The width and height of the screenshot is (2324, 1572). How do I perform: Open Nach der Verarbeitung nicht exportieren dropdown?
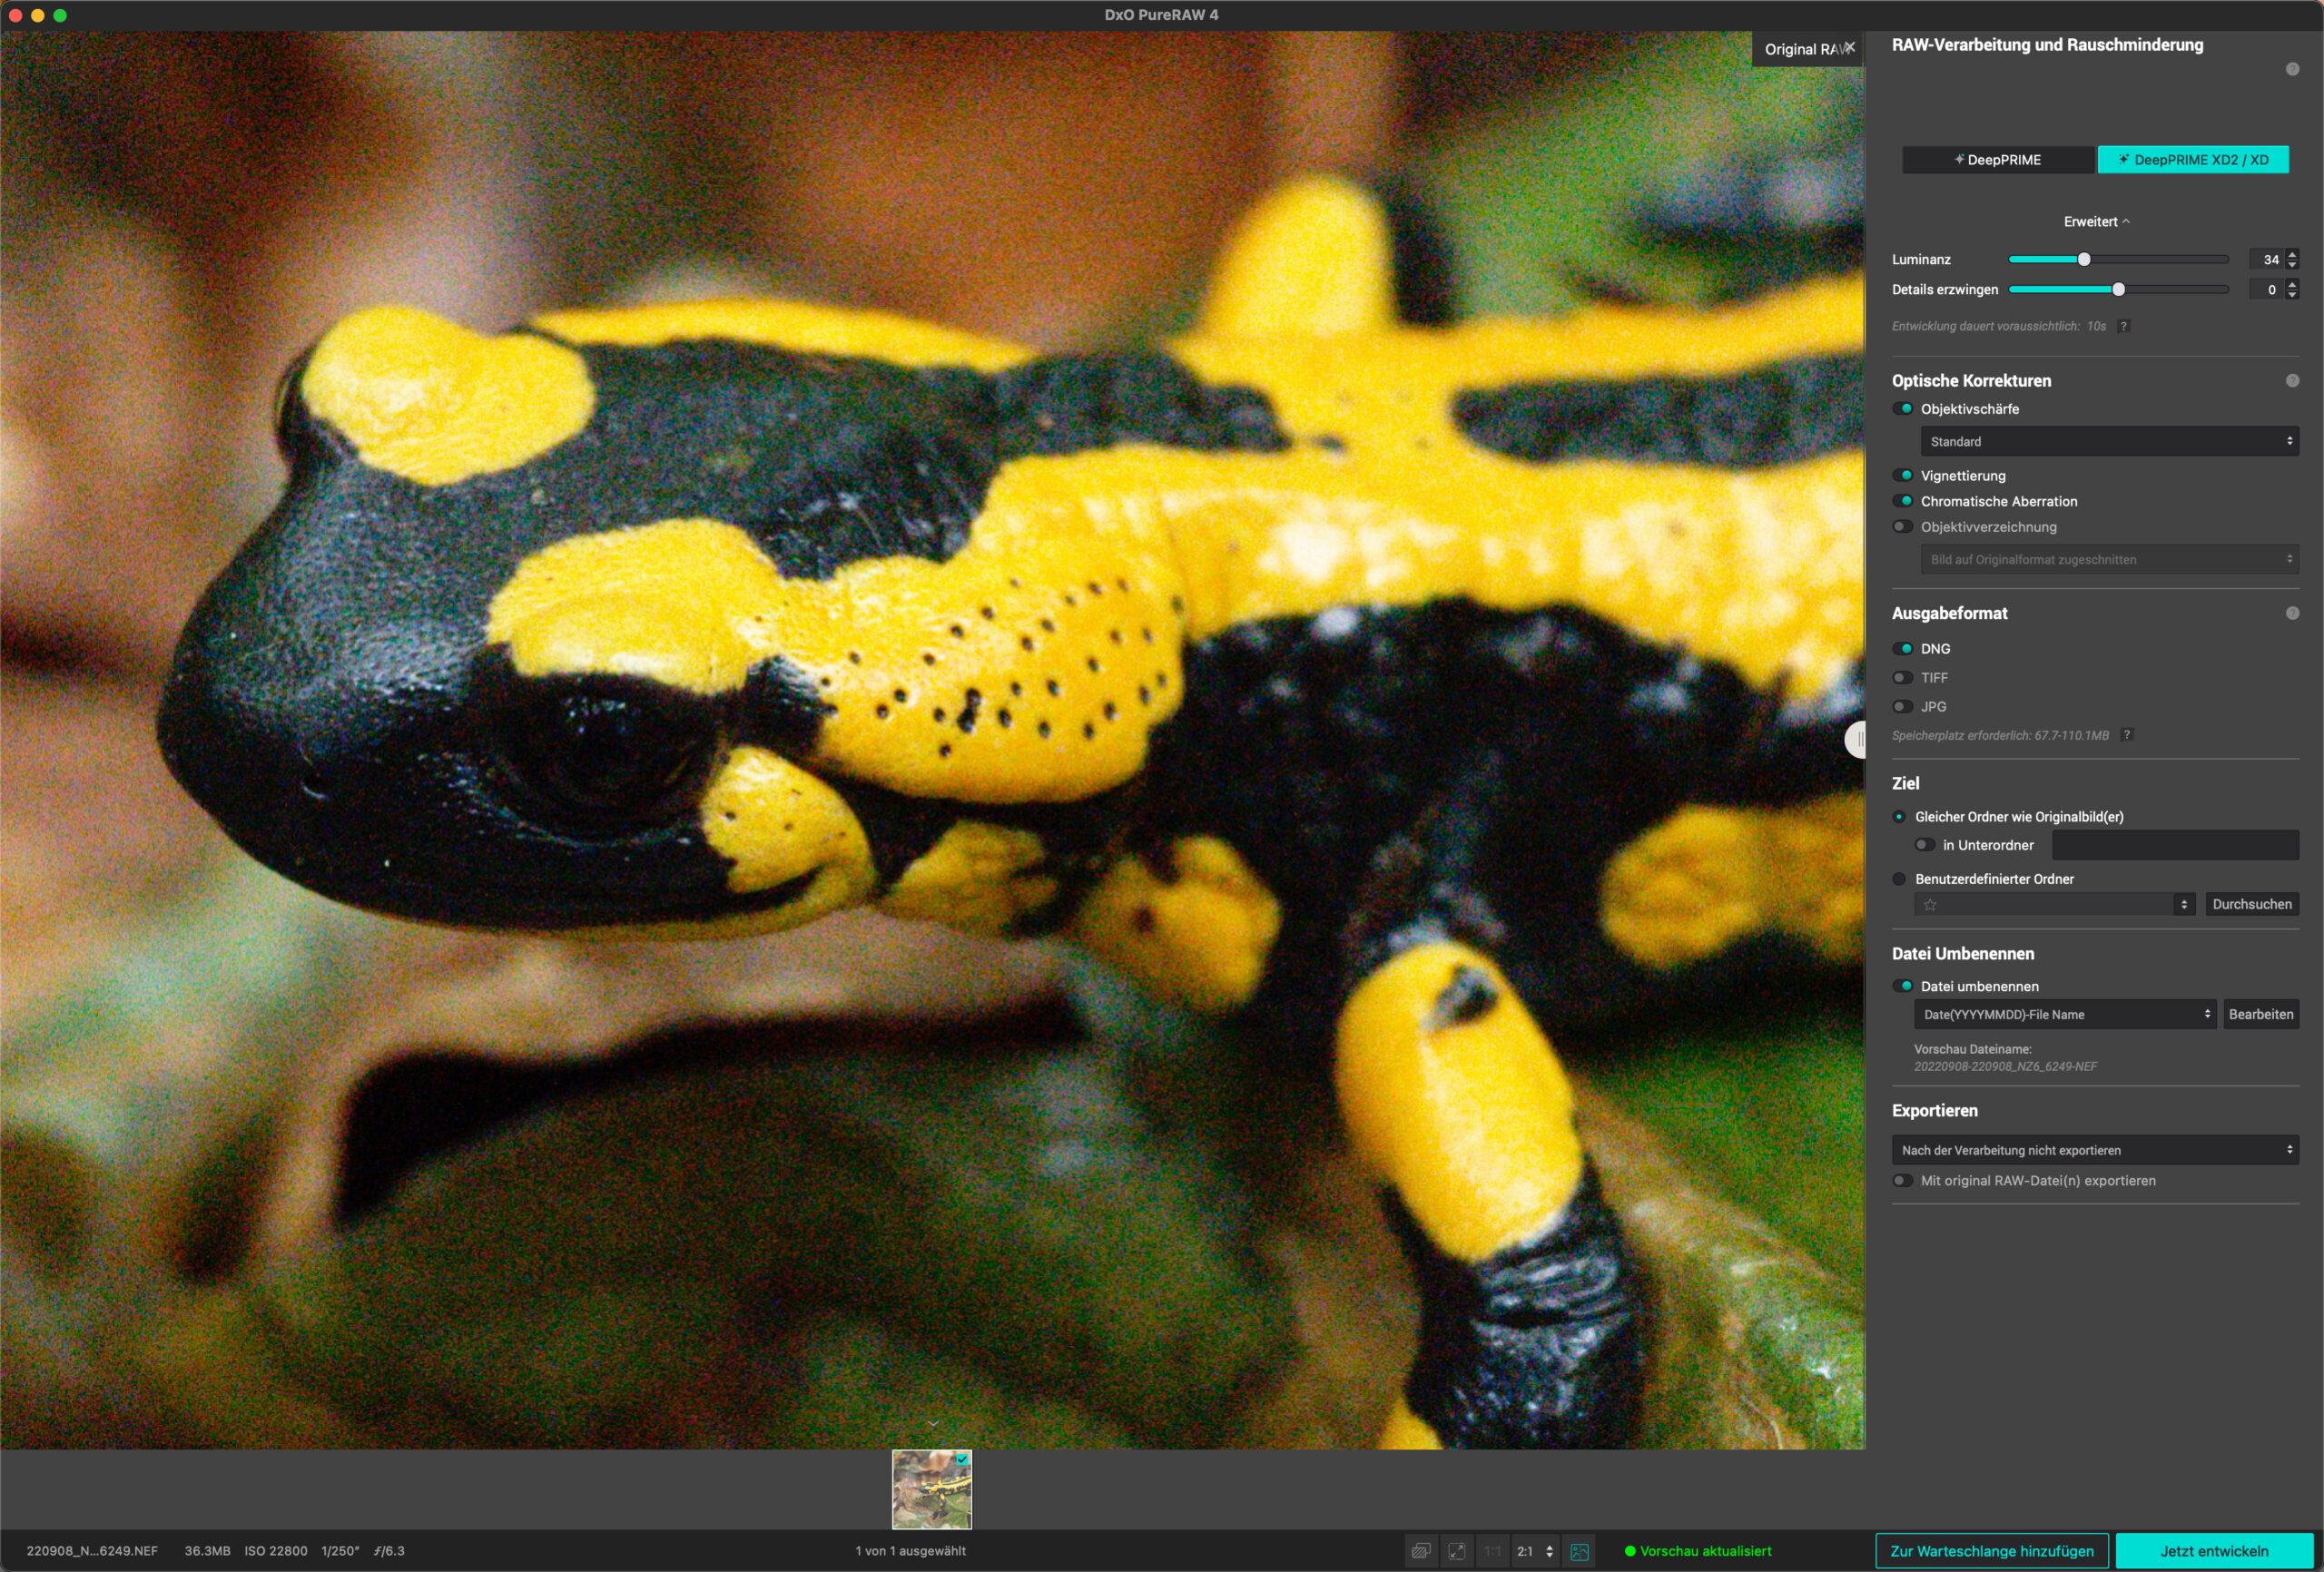click(x=2095, y=1150)
